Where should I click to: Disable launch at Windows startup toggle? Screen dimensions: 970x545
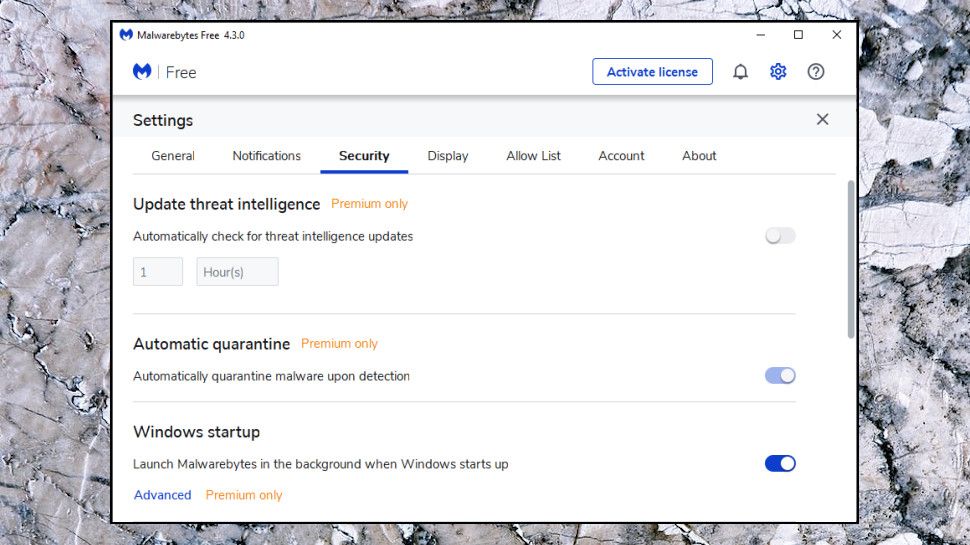point(780,463)
